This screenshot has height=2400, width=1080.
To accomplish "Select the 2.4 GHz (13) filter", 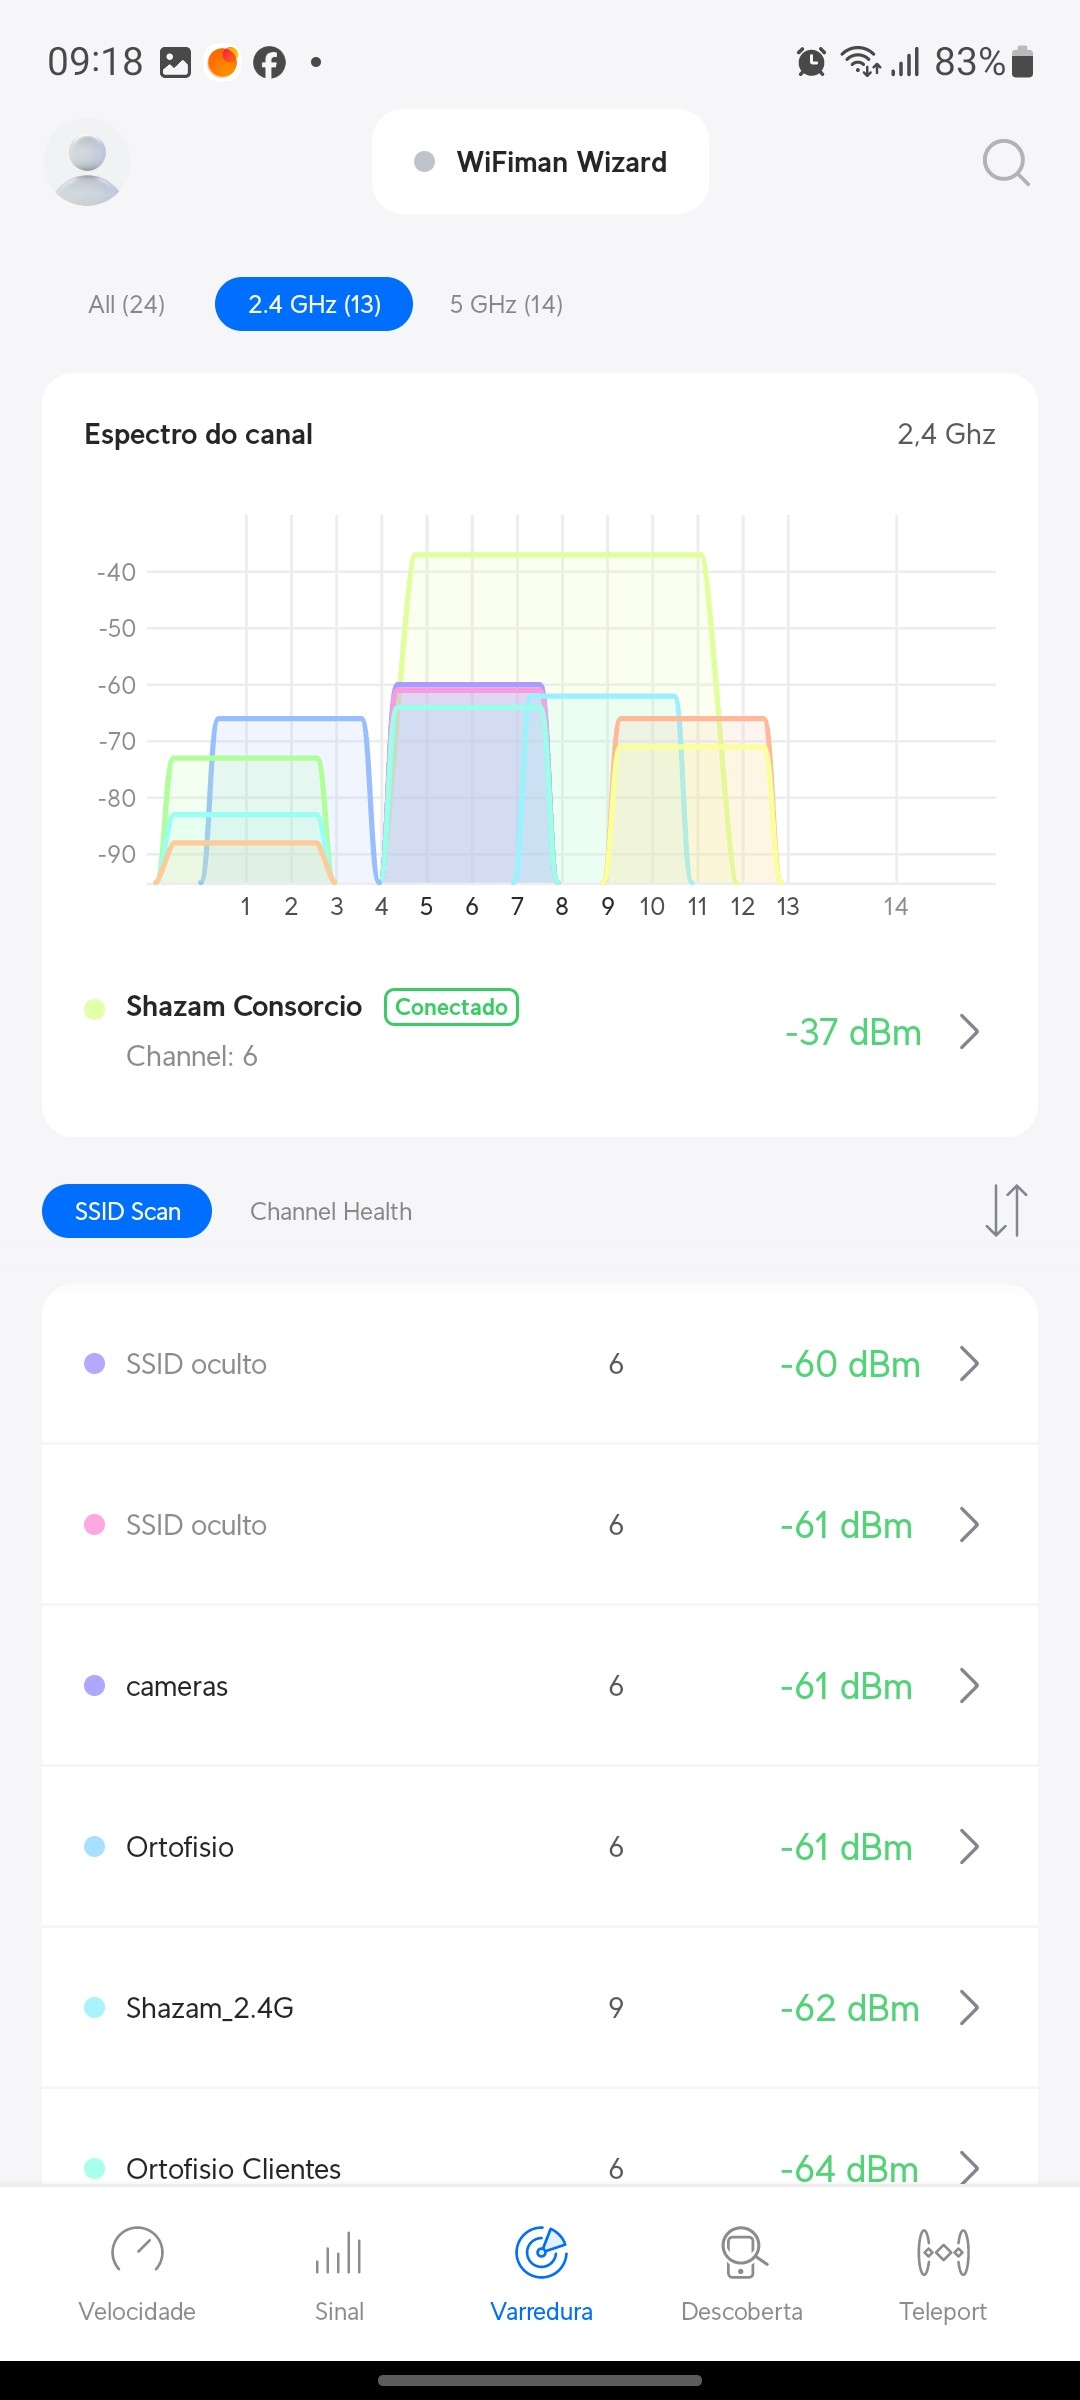I will [314, 304].
